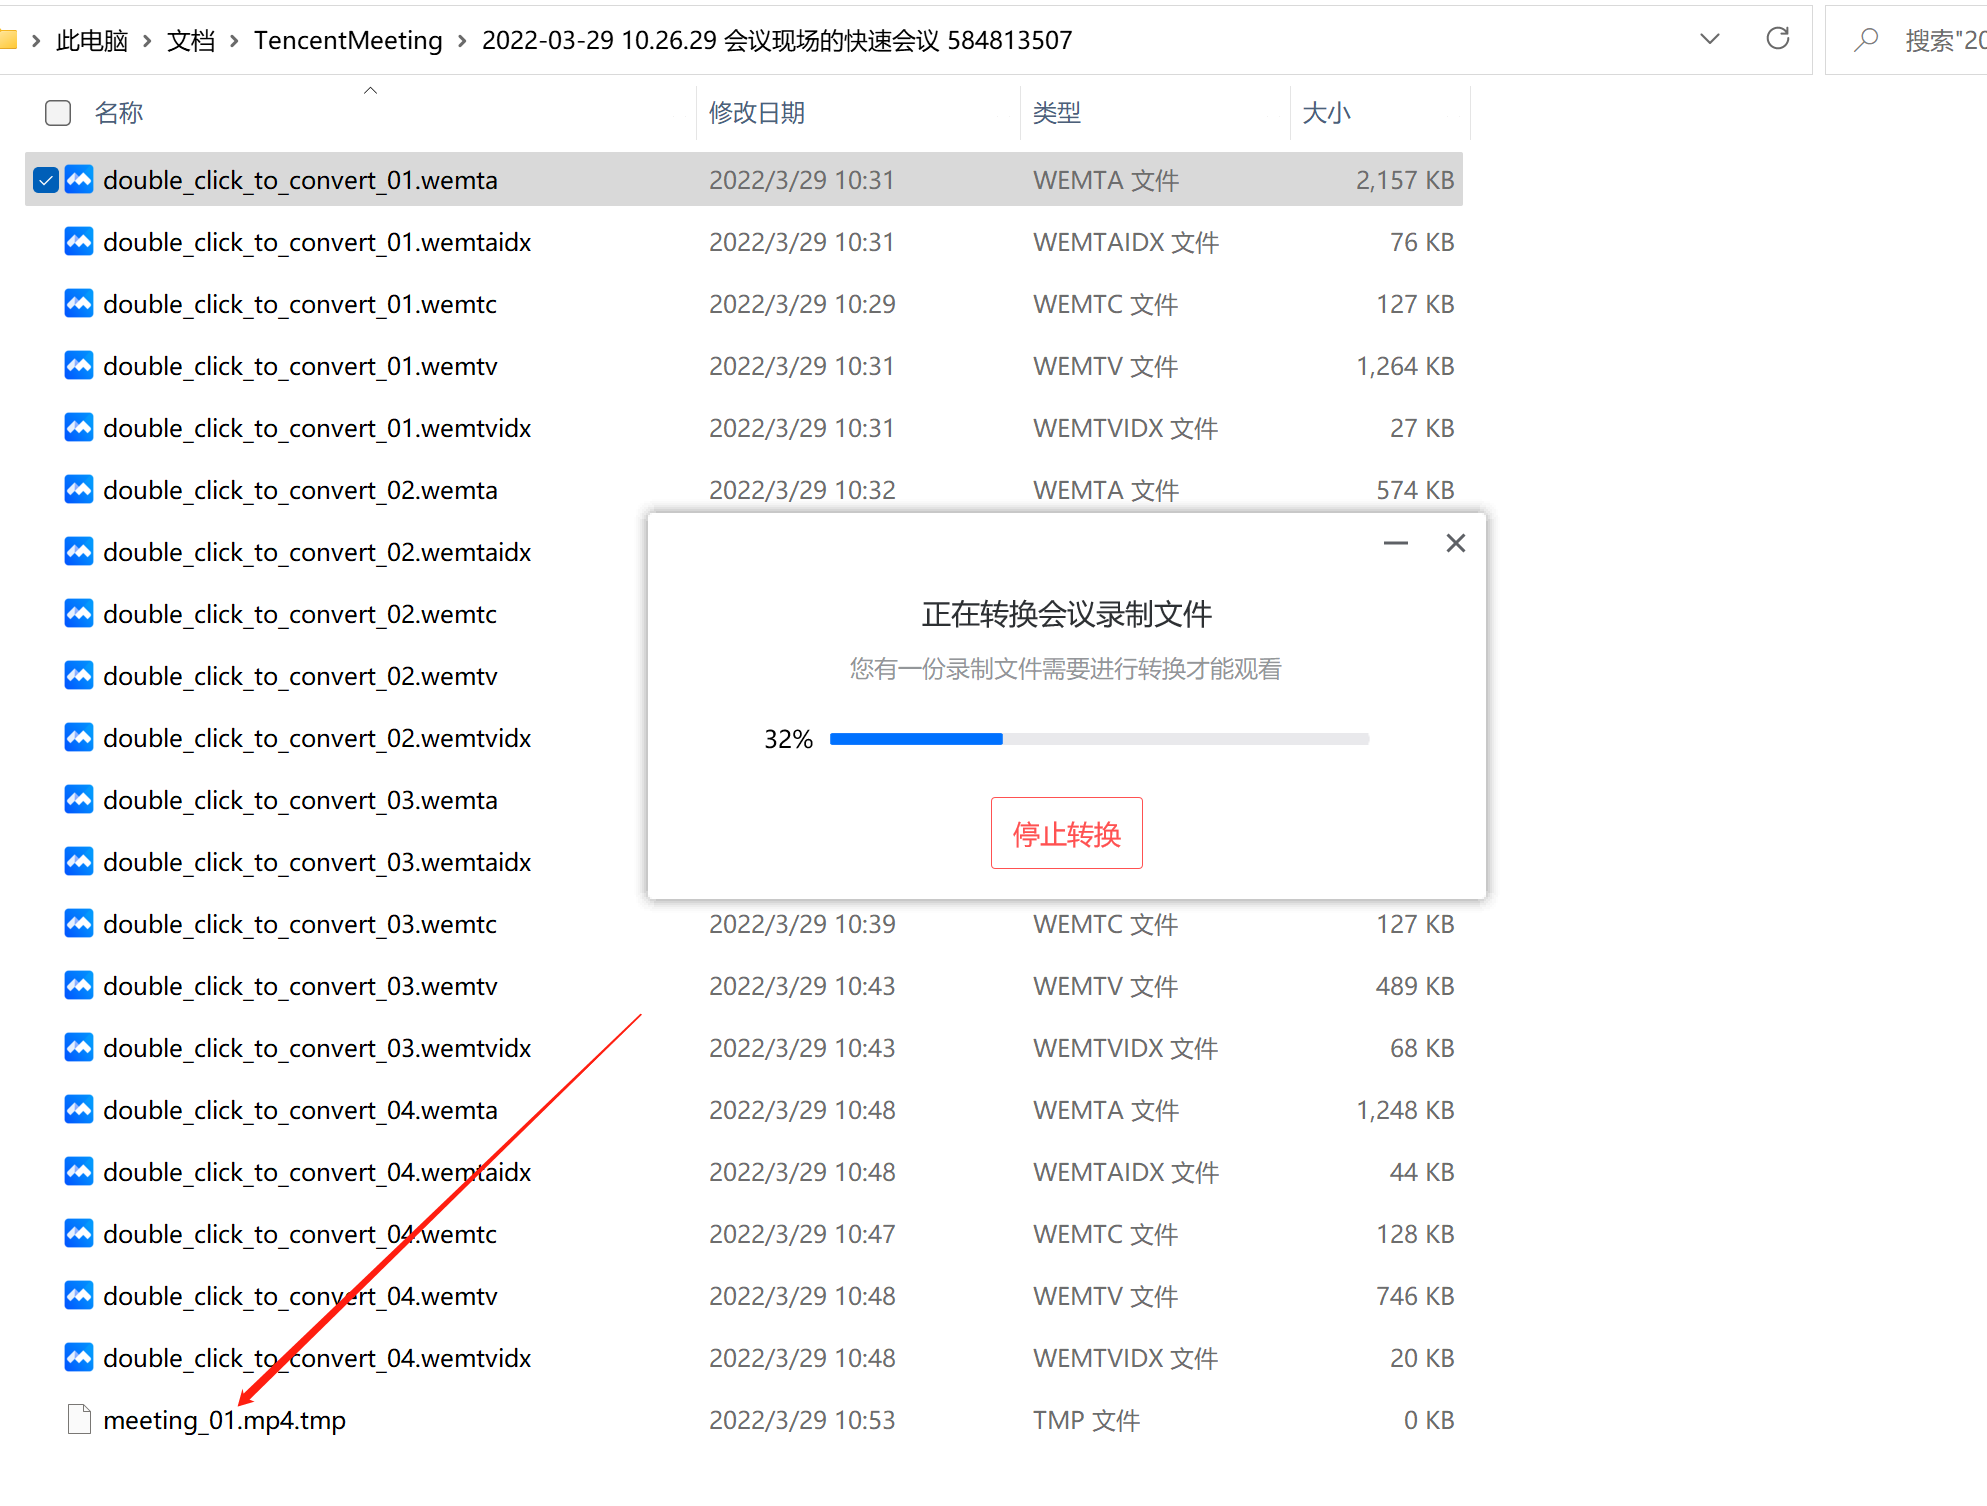This screenshot has width=1987, height=1506.
Task: Minimize the conversion progress dialog
Action: [x=1395, y=543]
